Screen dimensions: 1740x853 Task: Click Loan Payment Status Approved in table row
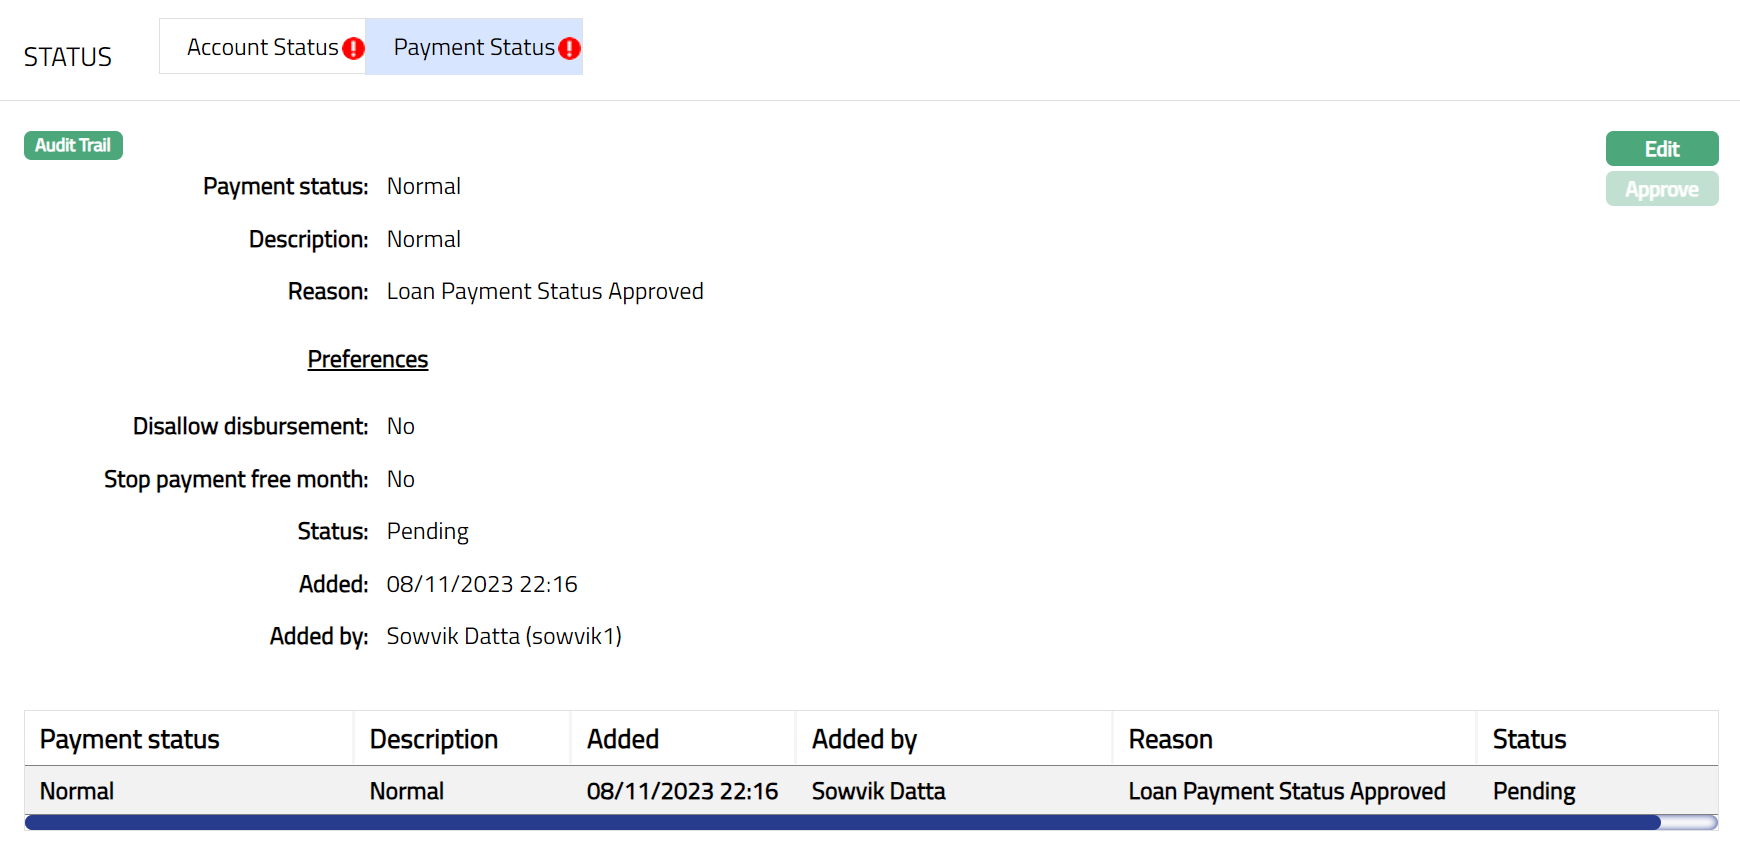[x=1286, y=791]
